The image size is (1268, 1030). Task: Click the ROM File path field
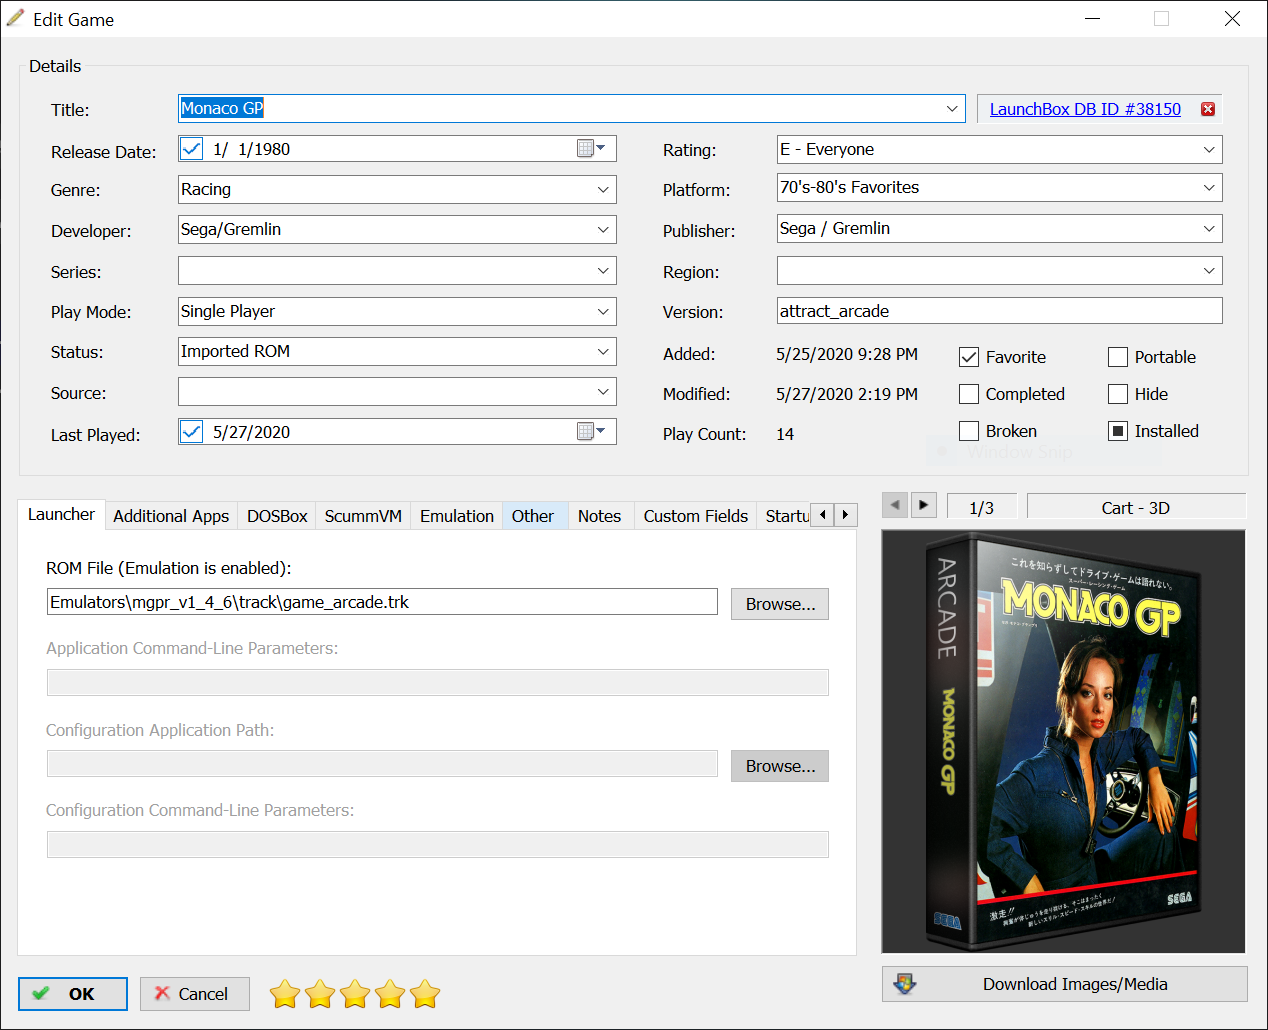point(382,602)
